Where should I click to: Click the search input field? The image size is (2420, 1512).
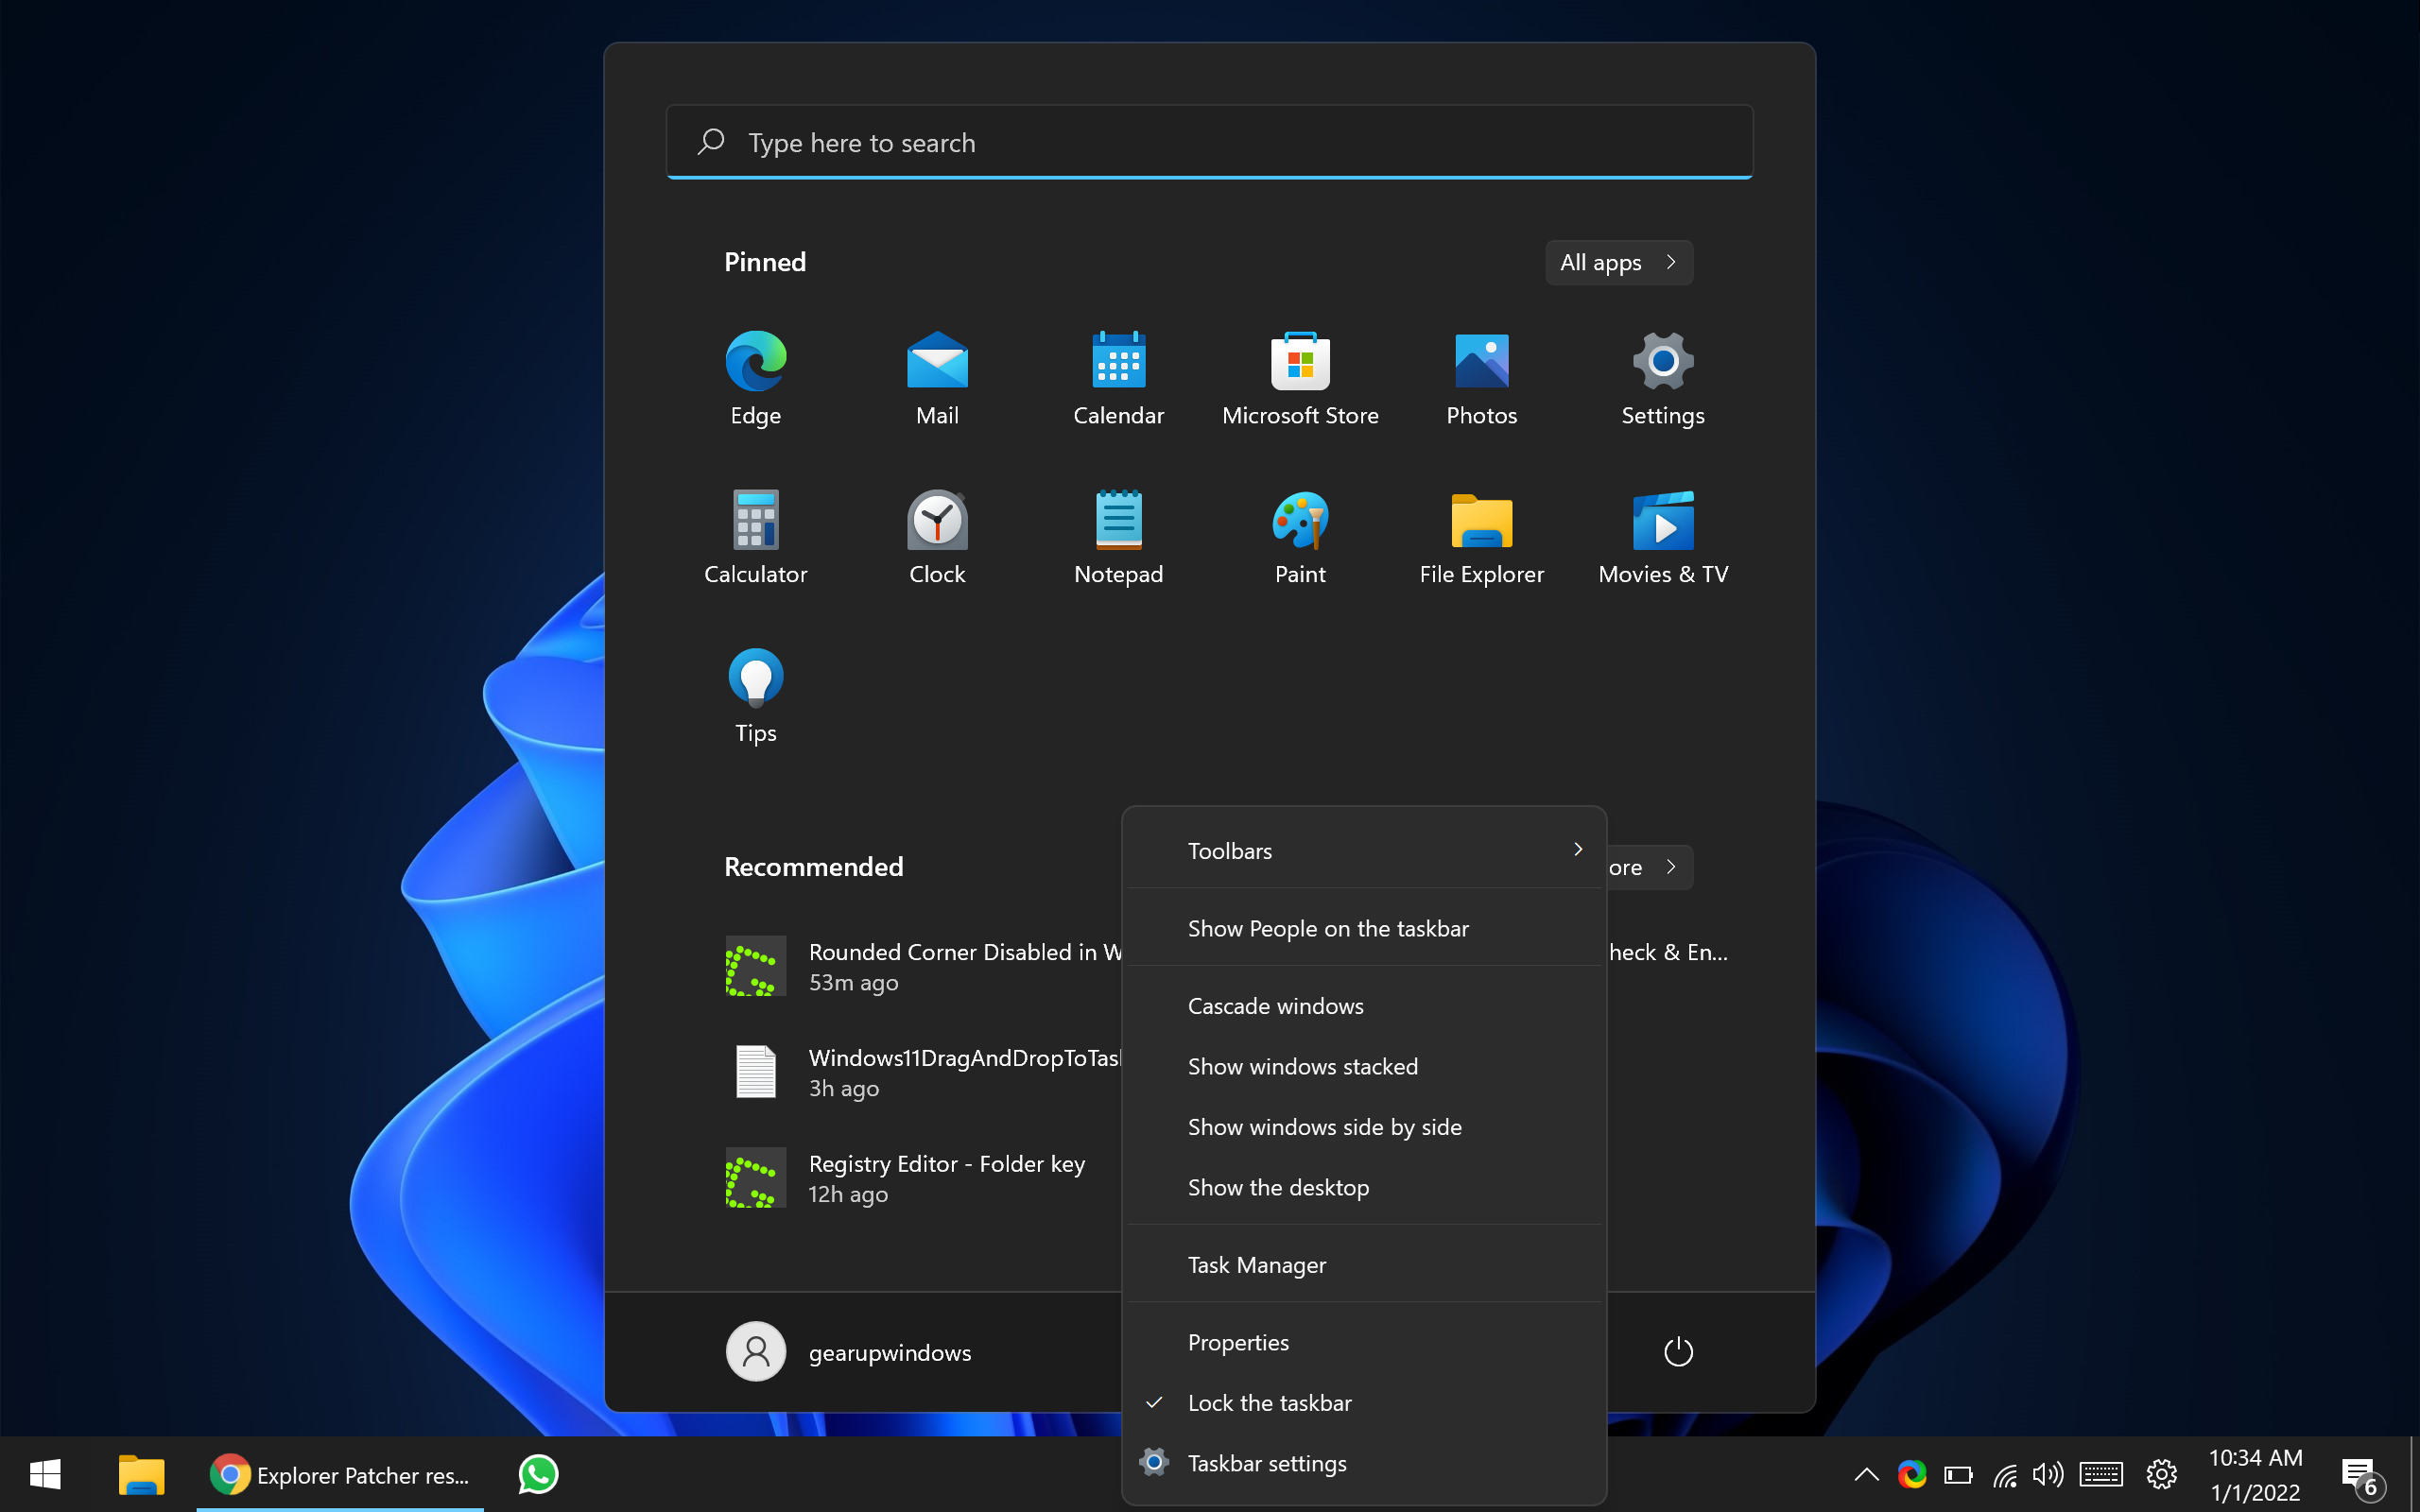1207,141
